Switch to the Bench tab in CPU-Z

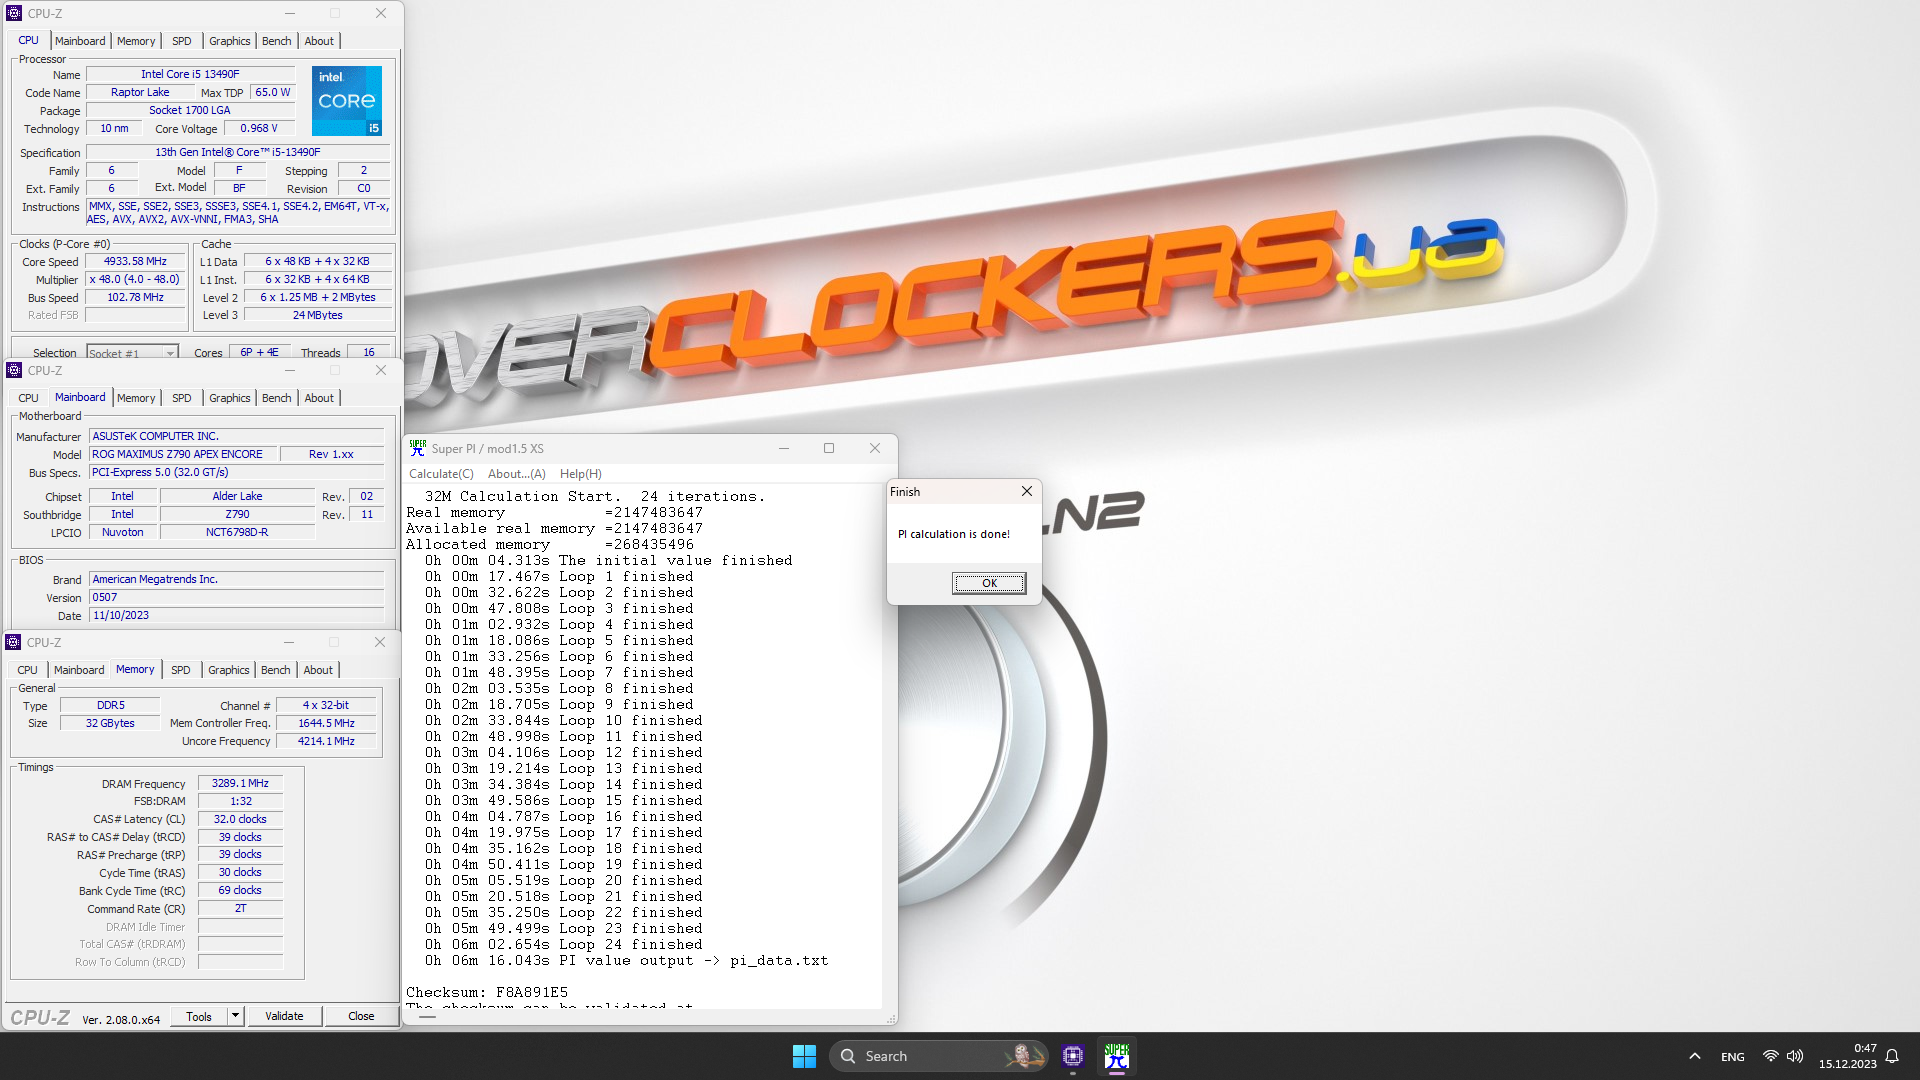tap(276, 41)
